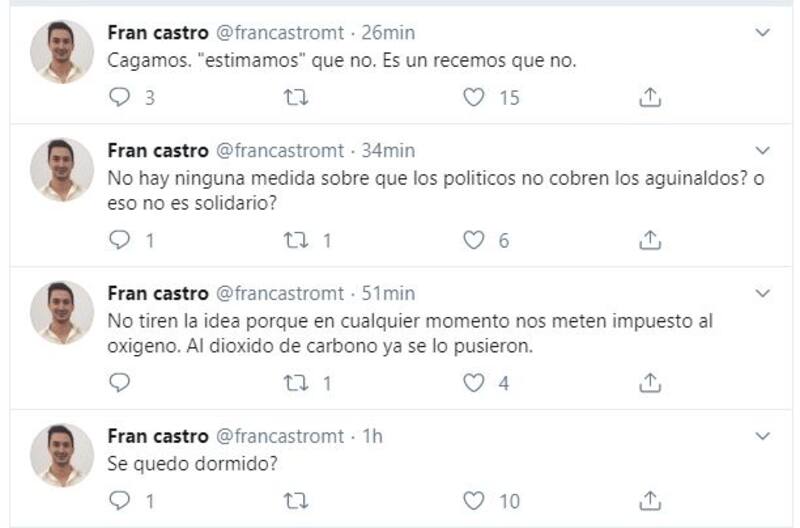This screenshot has height=528, width=800.
Task: Reply to the "Cagamos" tweet
Action: coord(120,97)
